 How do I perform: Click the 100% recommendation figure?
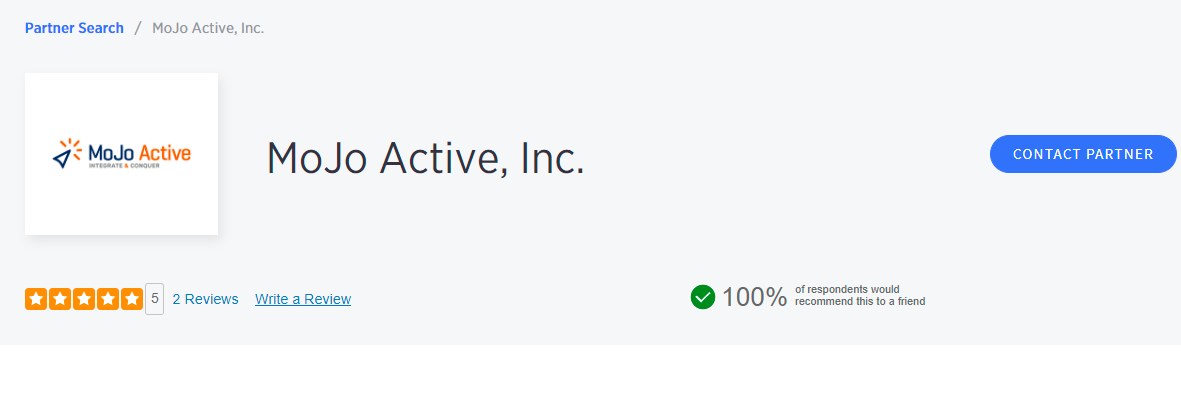point(755,297)
